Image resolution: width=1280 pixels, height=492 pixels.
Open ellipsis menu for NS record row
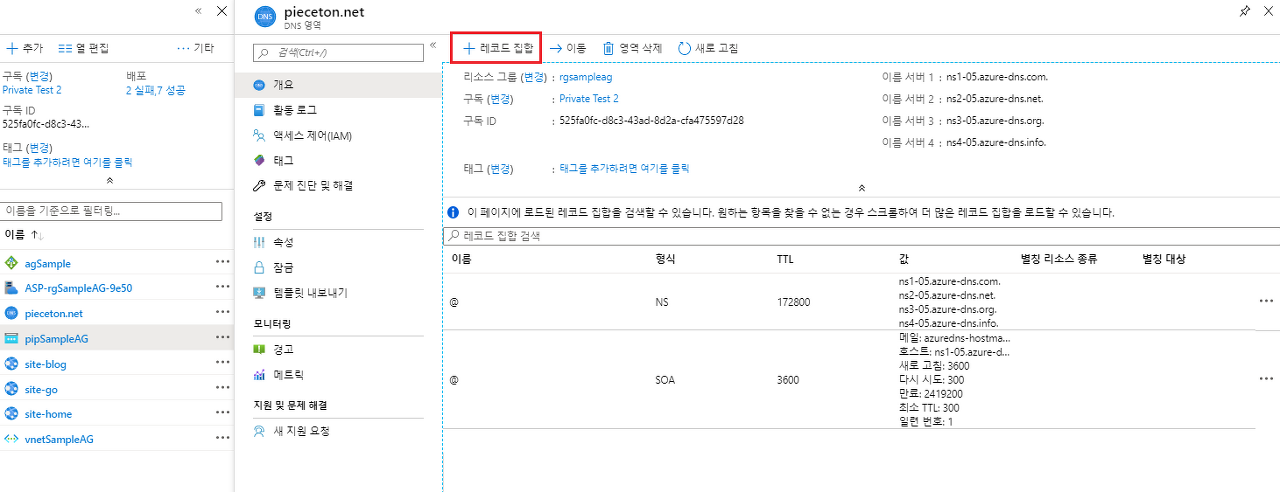point(1266,301)
